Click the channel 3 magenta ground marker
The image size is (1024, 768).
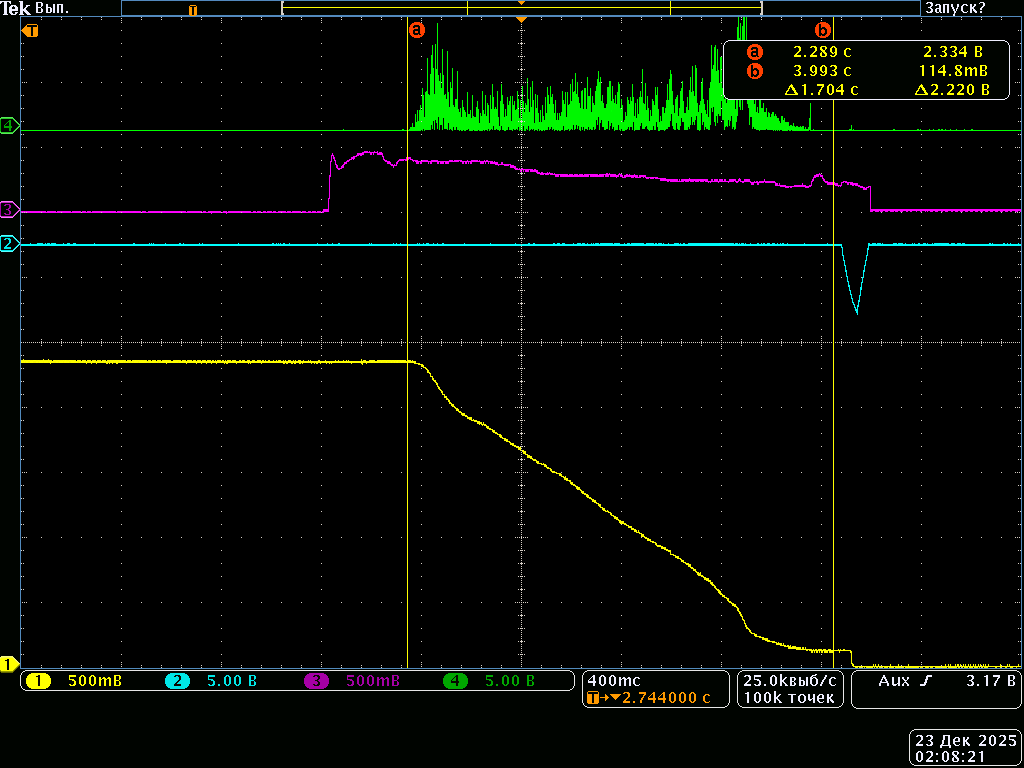click(9, 210)
